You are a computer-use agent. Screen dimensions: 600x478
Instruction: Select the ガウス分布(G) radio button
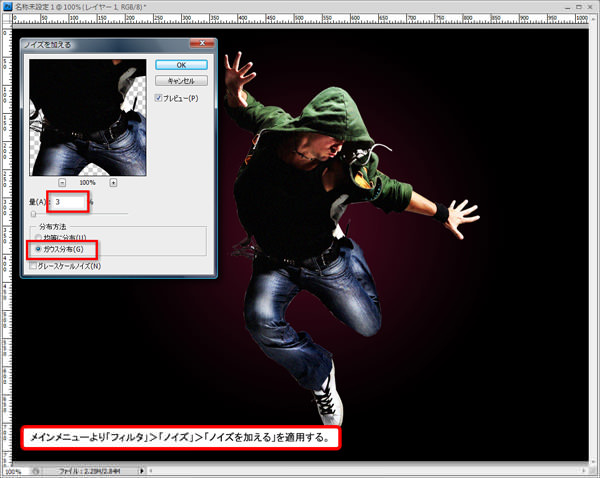tap(38, 249)
